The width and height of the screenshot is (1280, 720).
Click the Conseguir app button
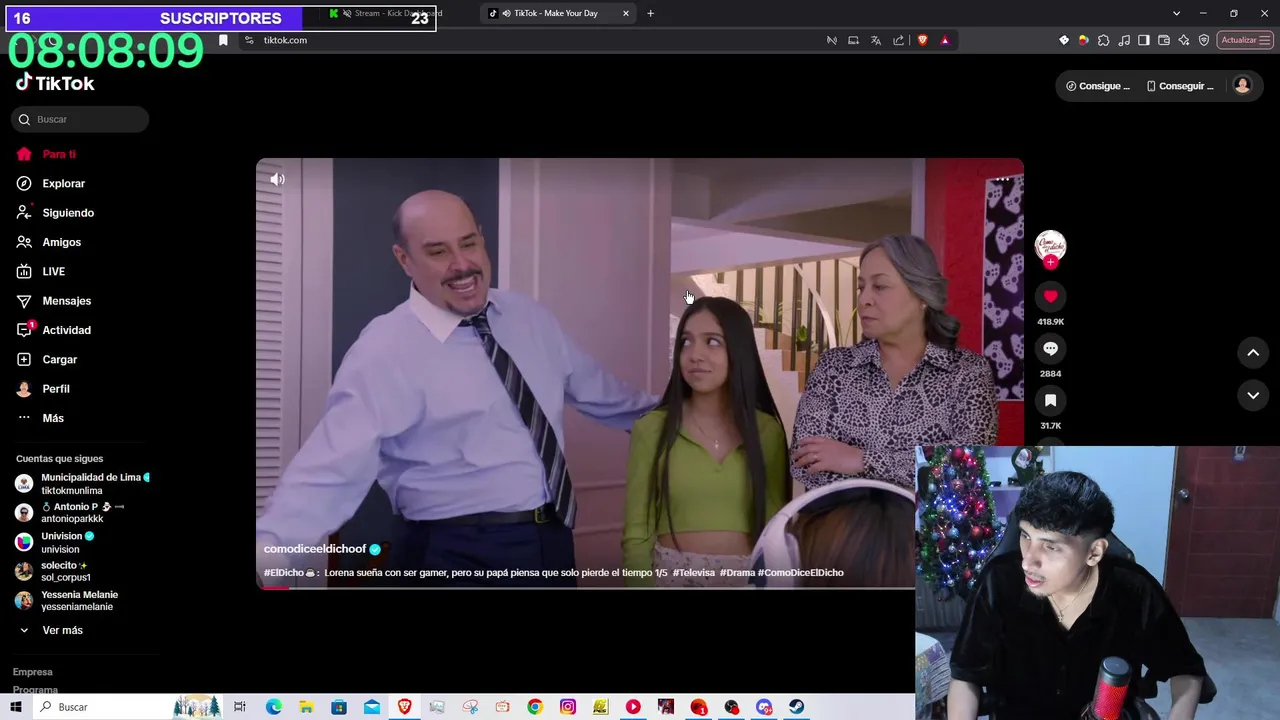(x=1180, y=86)
